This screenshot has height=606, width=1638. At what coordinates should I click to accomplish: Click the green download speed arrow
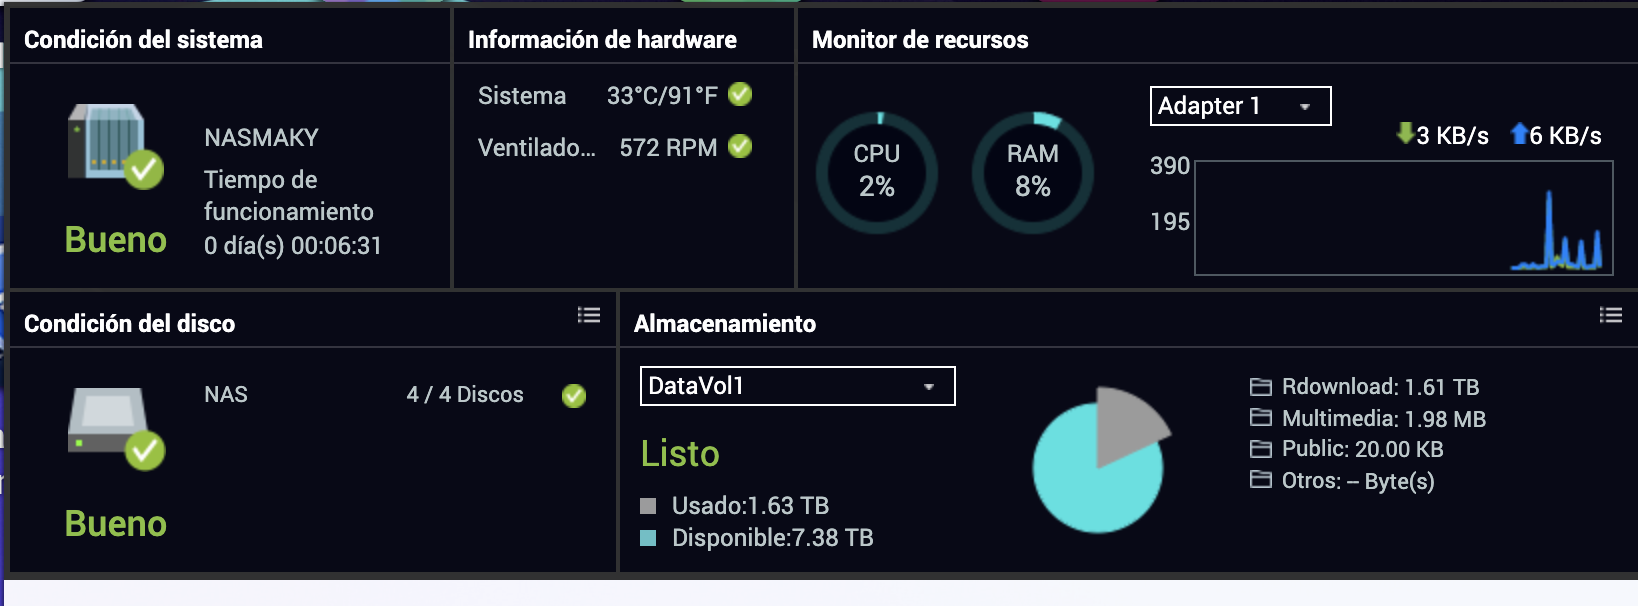[x=1405, y=133]
